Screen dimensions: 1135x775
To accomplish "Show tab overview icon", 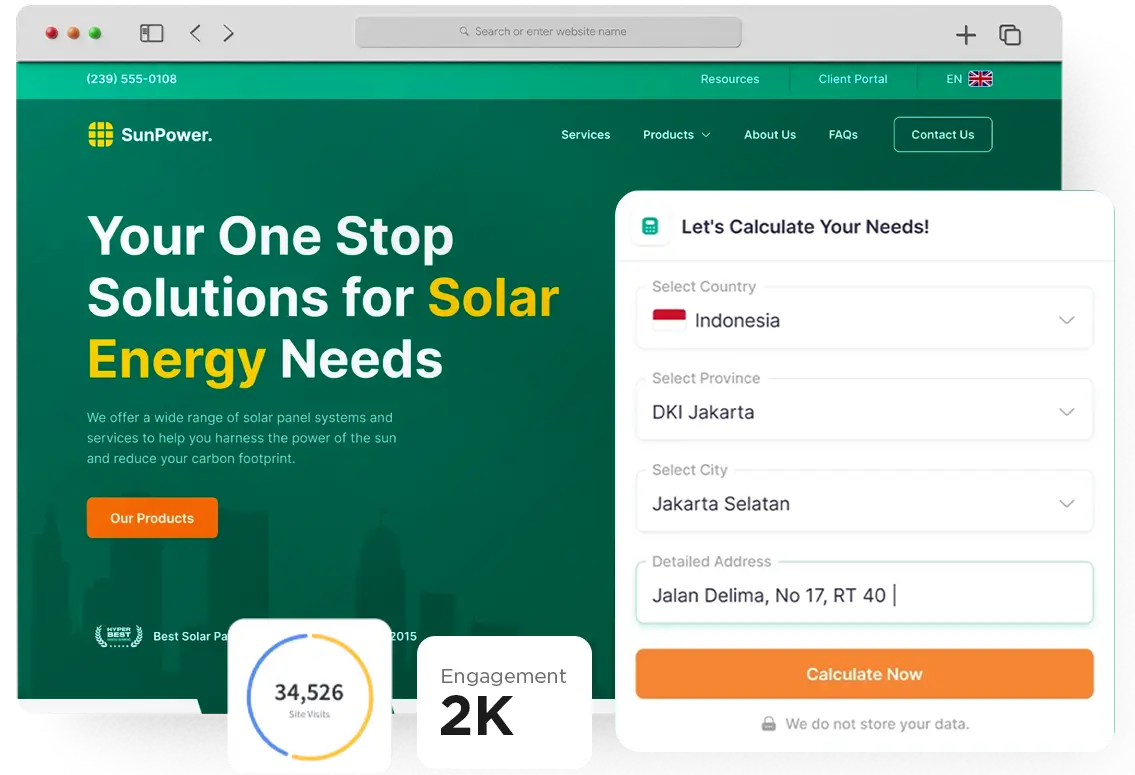I will [1010, 35].
